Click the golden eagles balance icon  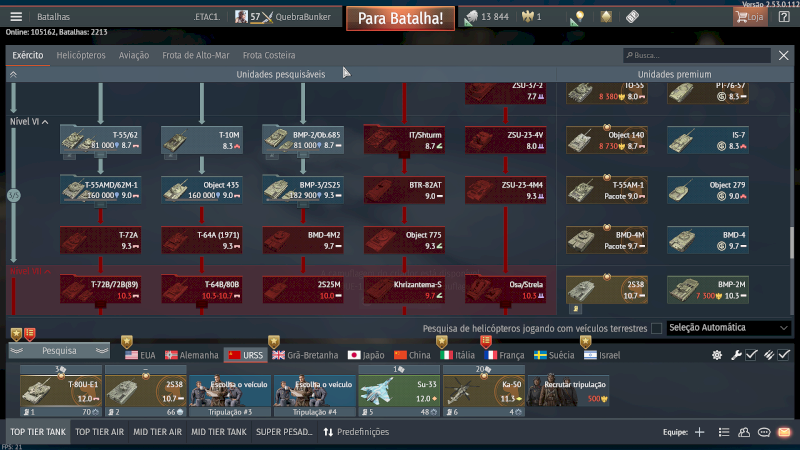tap(527, 17)
